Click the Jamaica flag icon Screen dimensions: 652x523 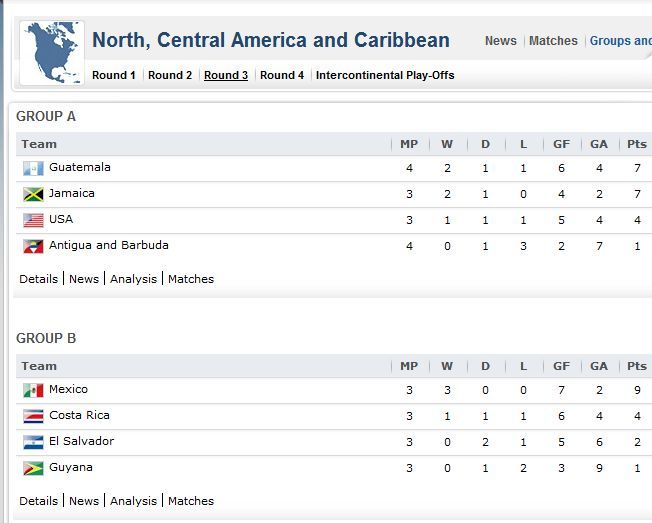pos(33,194)
